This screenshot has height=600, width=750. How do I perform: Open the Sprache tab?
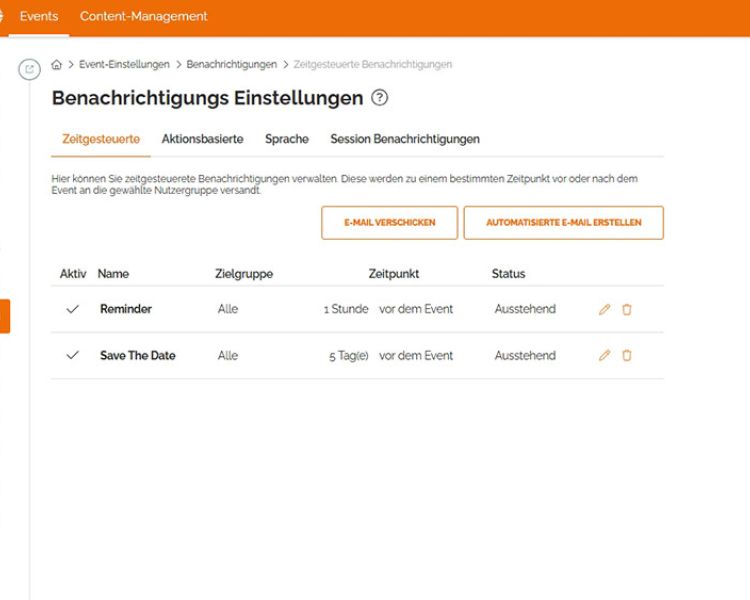pyautogui.click(x=286, y=140)
